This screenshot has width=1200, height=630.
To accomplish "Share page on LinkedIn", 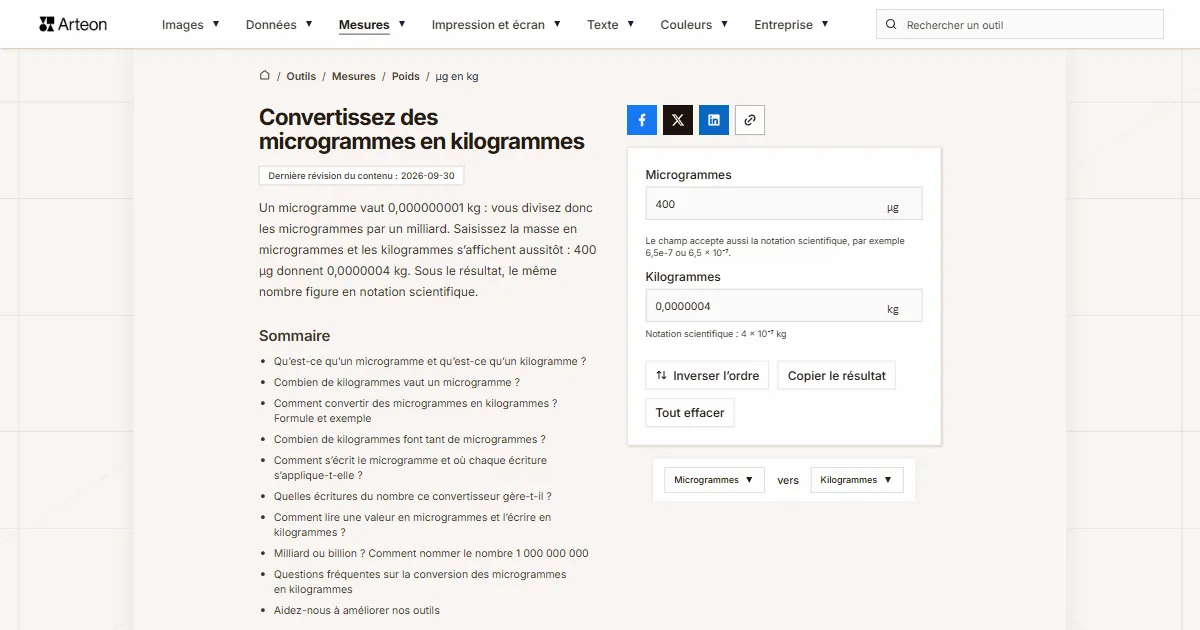I will coord(714,120).
